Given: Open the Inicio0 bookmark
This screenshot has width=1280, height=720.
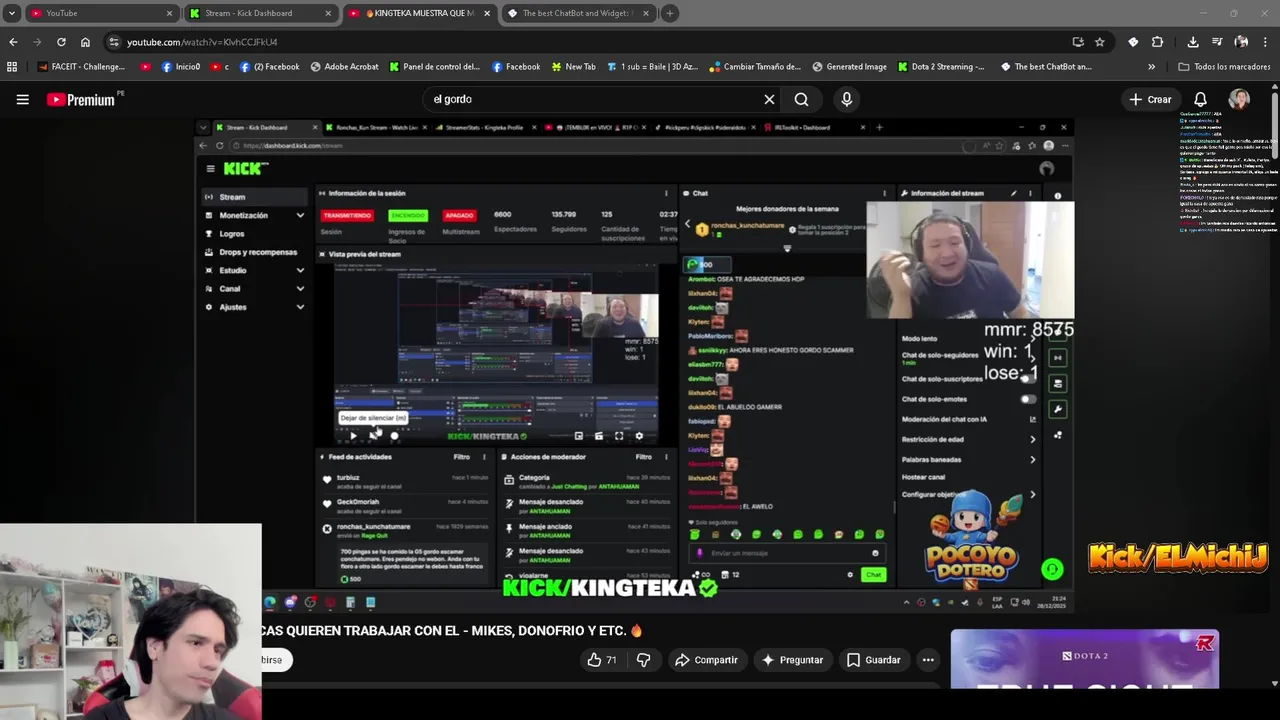Looking at the screenshot, I should 181,67.
